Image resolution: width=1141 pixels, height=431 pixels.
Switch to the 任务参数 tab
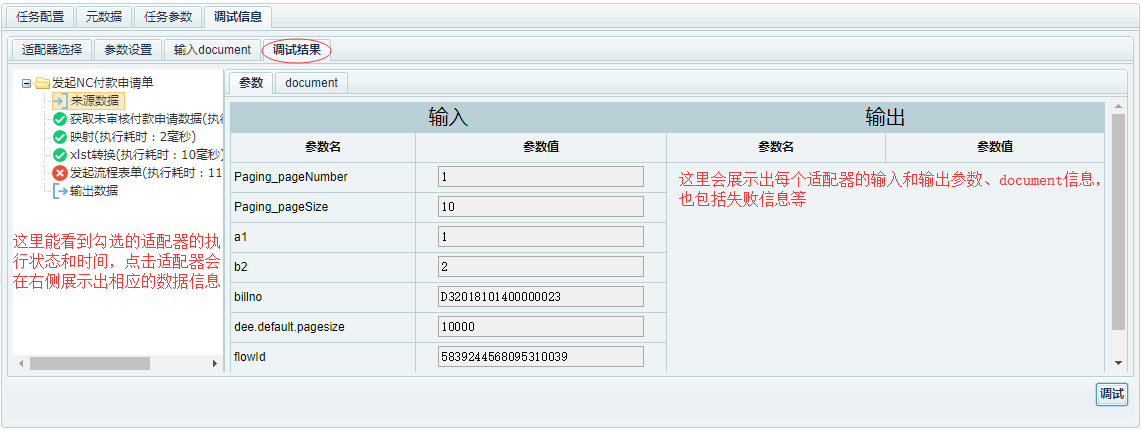point(167,17)
